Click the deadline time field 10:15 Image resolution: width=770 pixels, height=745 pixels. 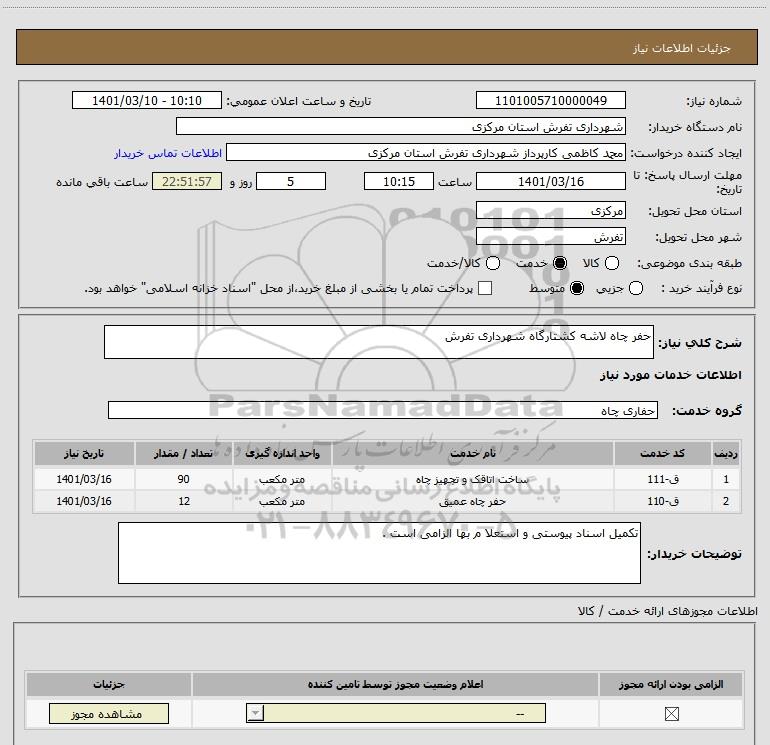coord(399,181)
